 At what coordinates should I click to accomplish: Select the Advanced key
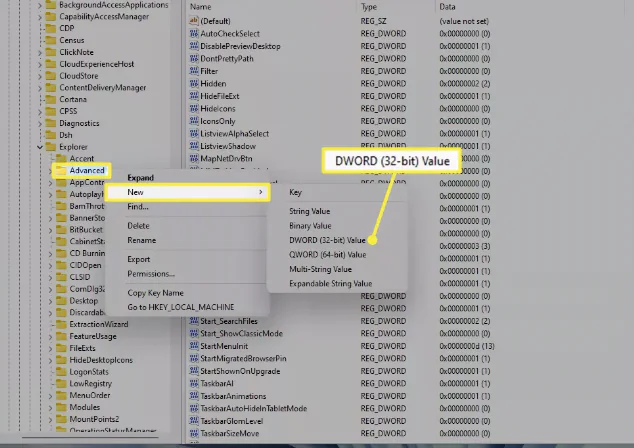click(x=87, y=171)
